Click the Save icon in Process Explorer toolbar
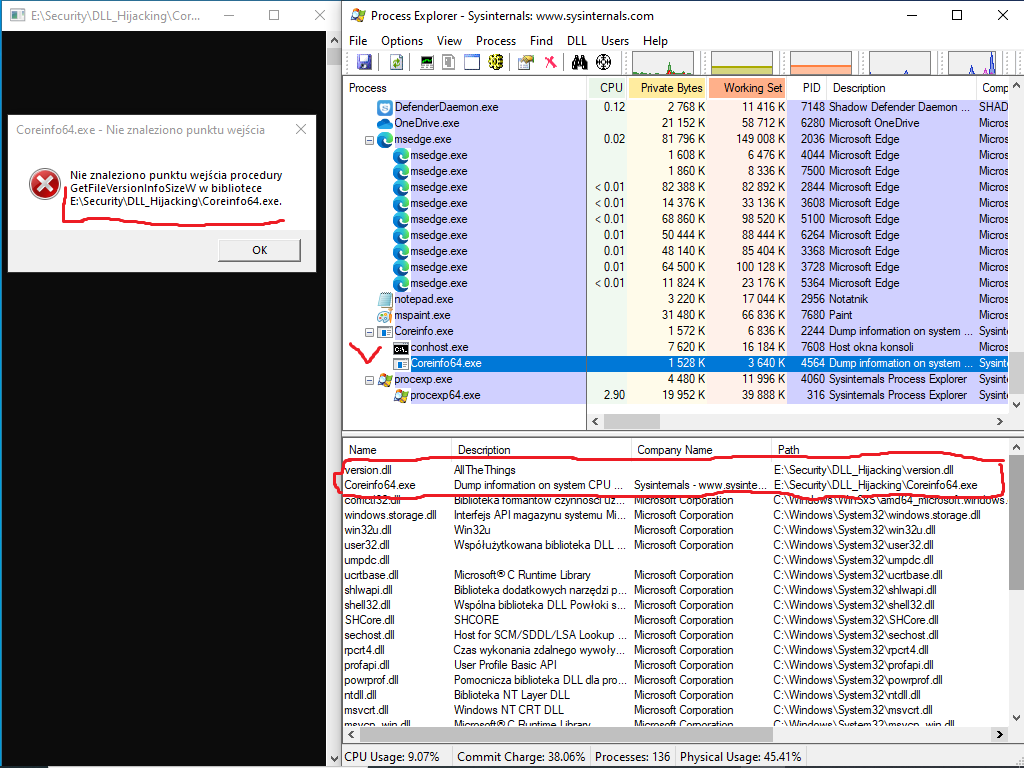This screenshot has height=768, width=1024. [364, 63]
